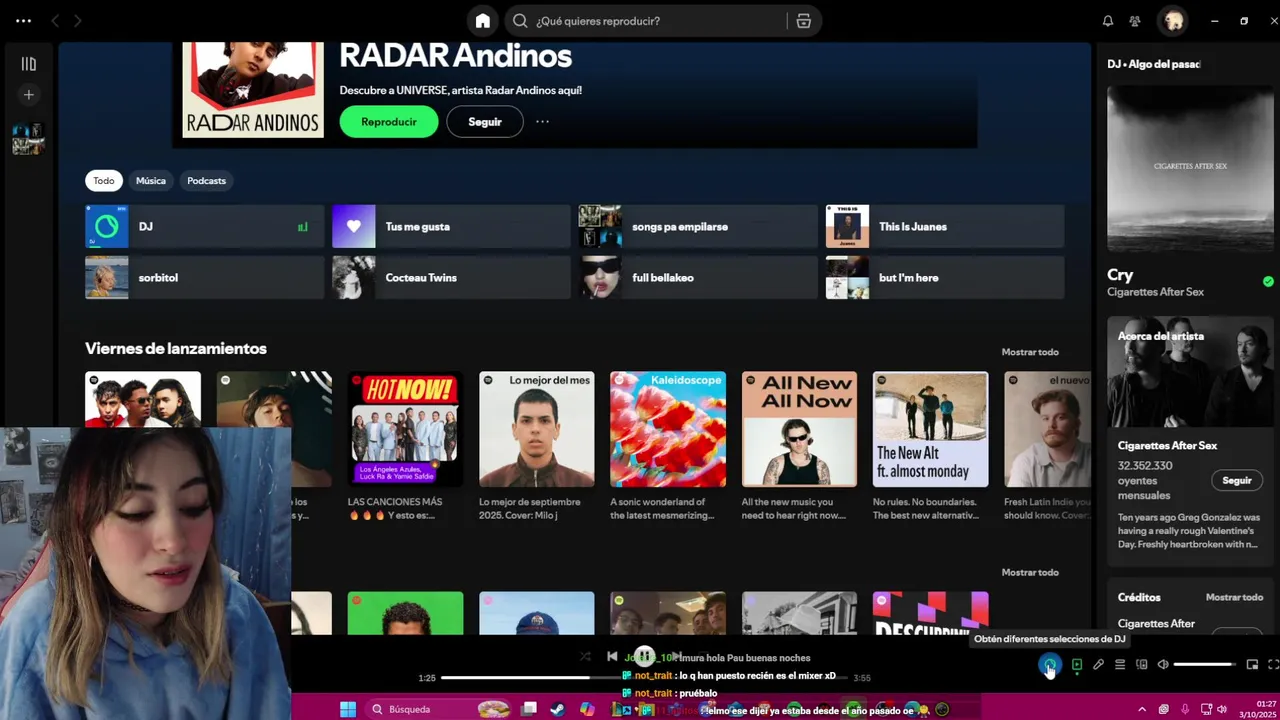Viewport: 1280px width, 720px height.
Task: Open but I'm here tile
Action: [945, 278]
